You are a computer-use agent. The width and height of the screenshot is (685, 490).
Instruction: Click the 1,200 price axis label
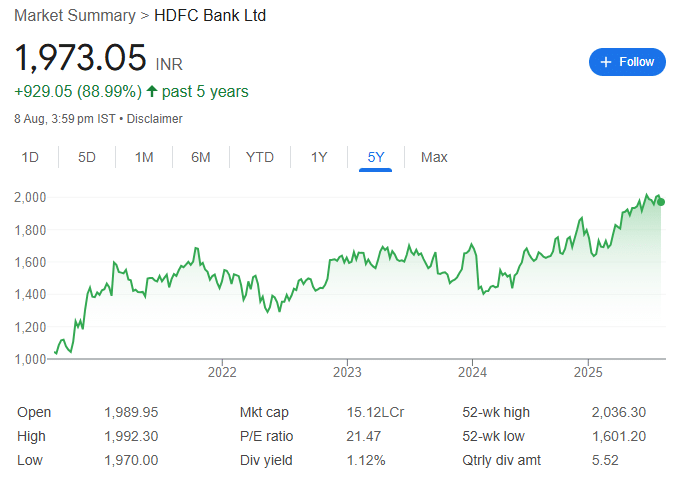(30, 327)
